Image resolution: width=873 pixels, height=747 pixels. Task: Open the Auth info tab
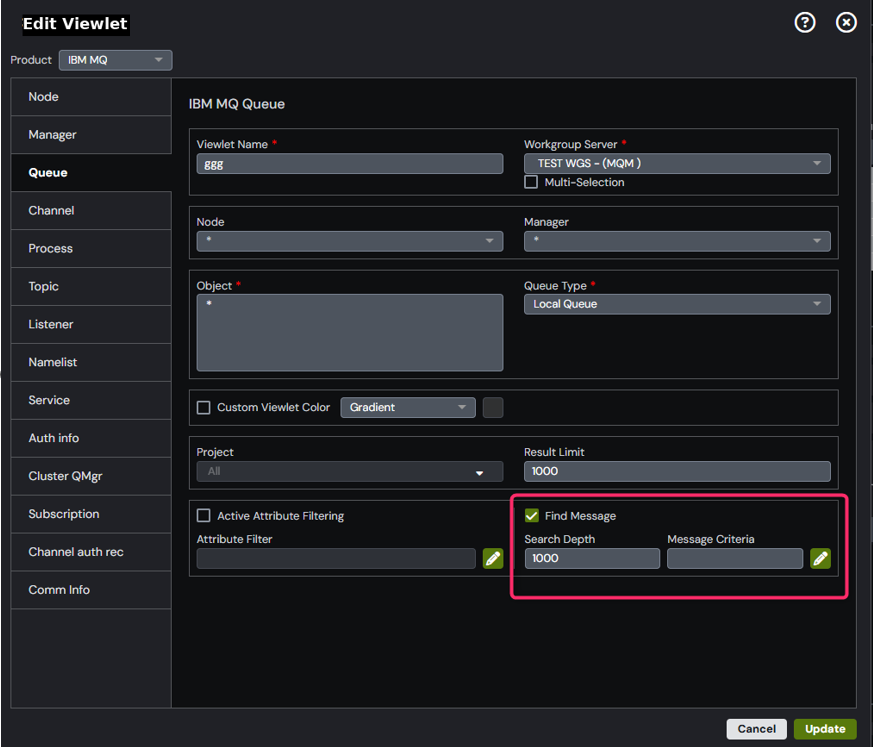[91, 438]
